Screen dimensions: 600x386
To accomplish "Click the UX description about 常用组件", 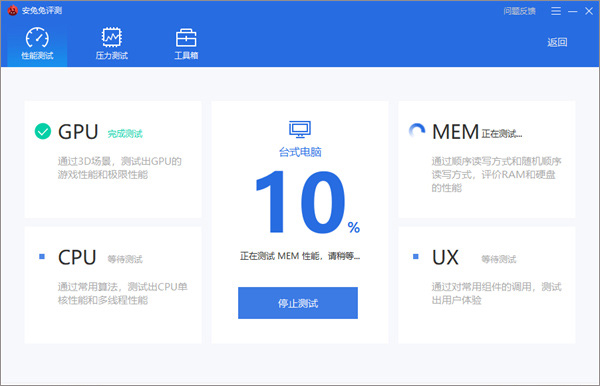I will click(x=496, y=293).
